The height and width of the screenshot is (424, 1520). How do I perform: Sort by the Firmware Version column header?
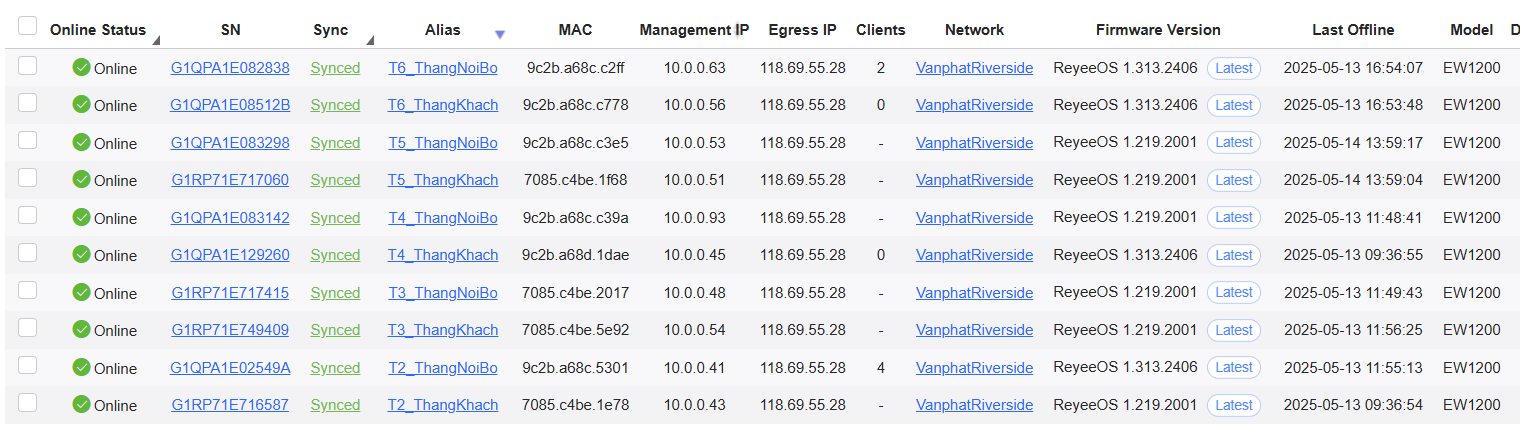(1158, 30)
